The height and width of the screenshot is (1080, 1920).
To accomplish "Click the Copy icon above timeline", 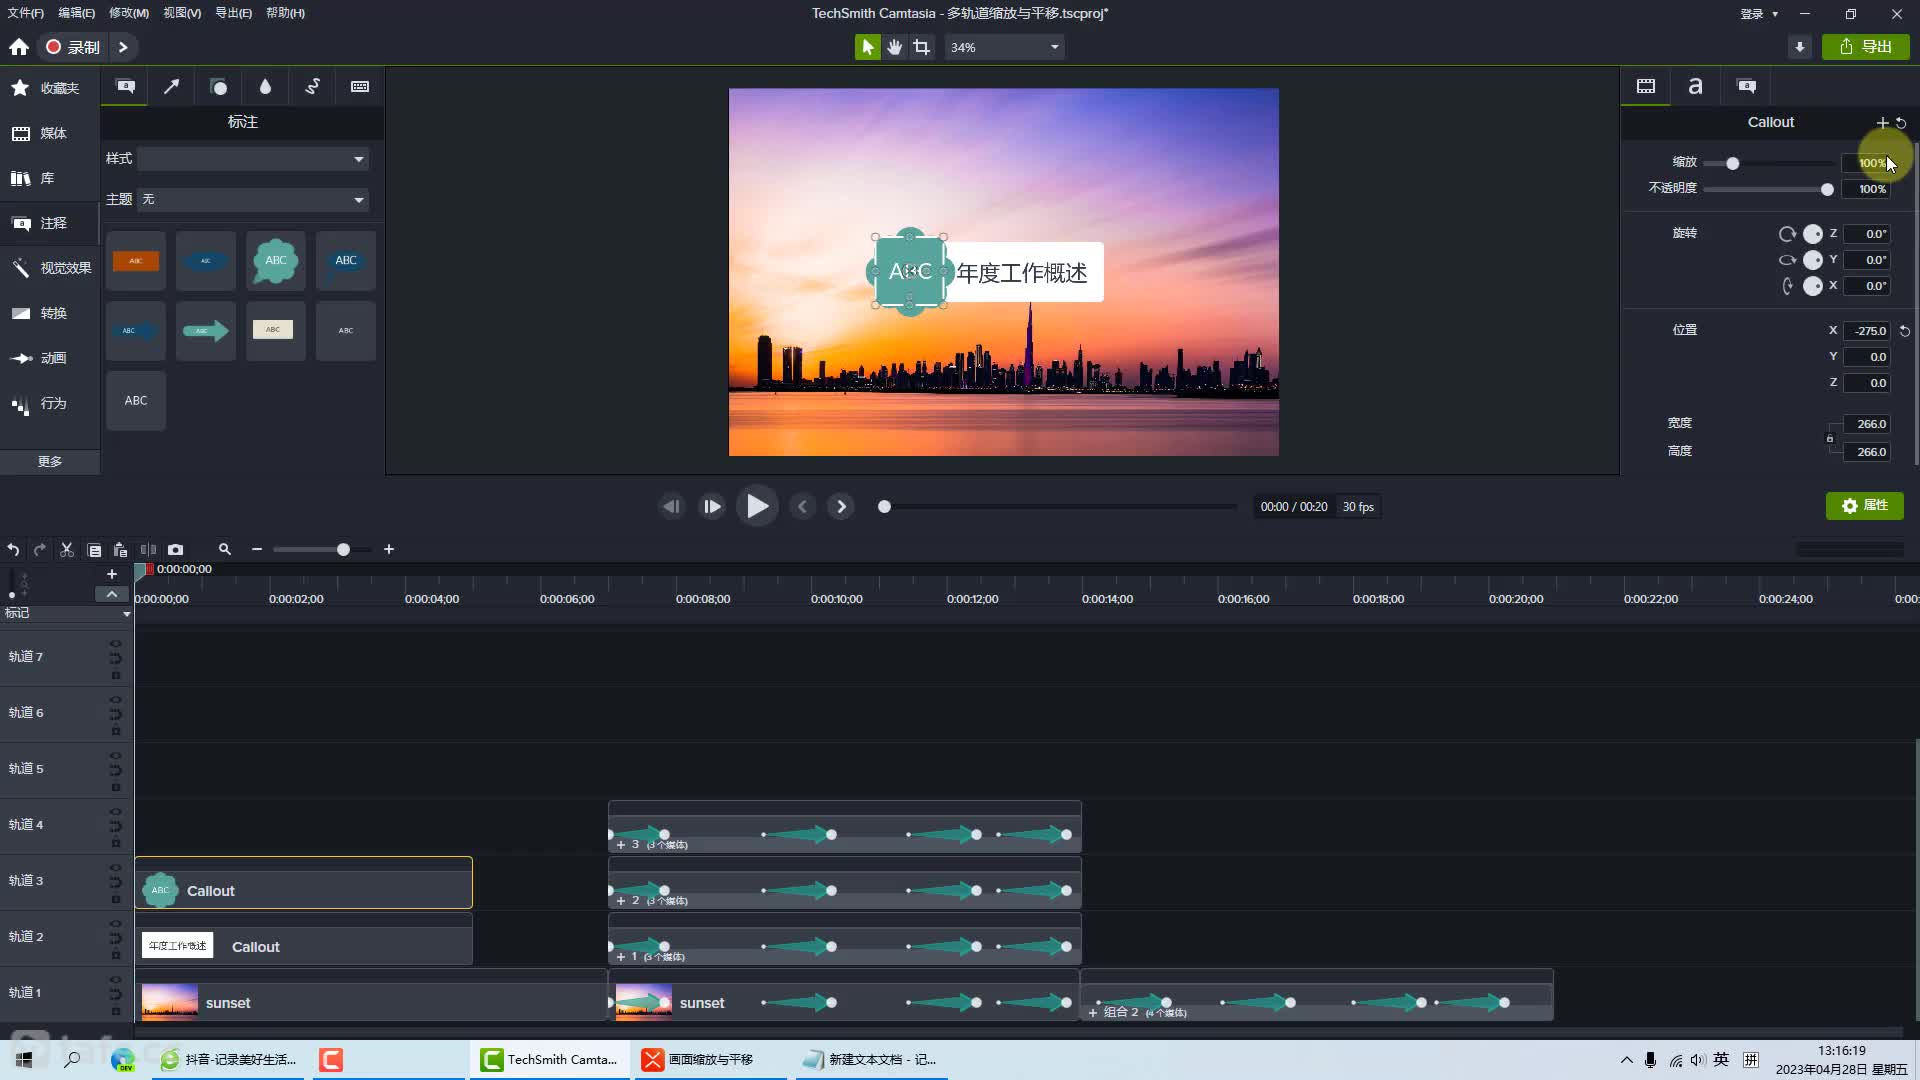I will 94,550.
